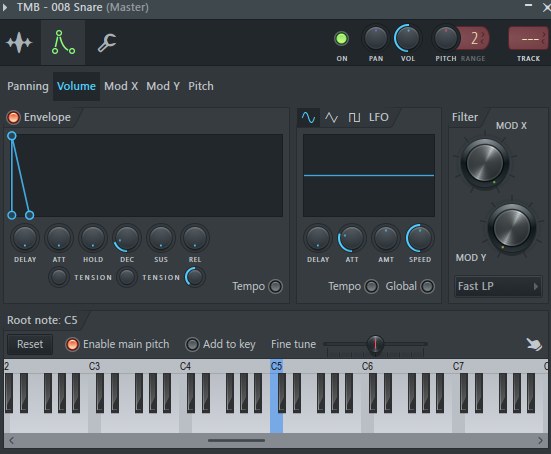Click the attack TENSION knob
This screenshot has width=551, height=454.
[x=59, y=277]
